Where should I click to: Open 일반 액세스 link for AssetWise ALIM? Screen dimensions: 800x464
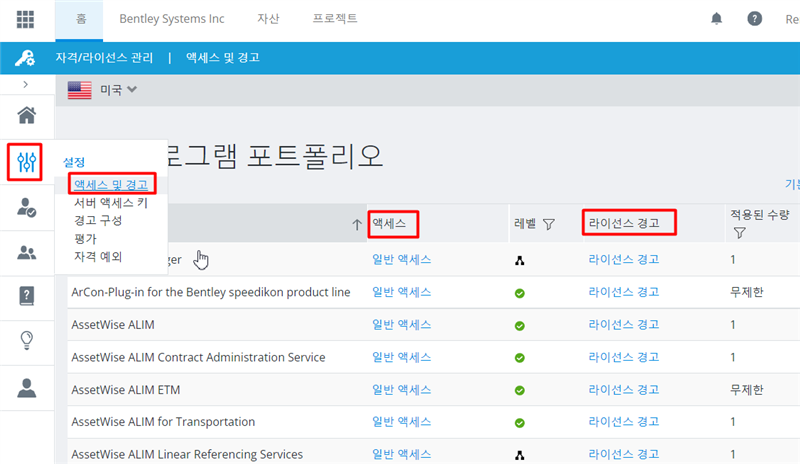click(x=402, y=325)
